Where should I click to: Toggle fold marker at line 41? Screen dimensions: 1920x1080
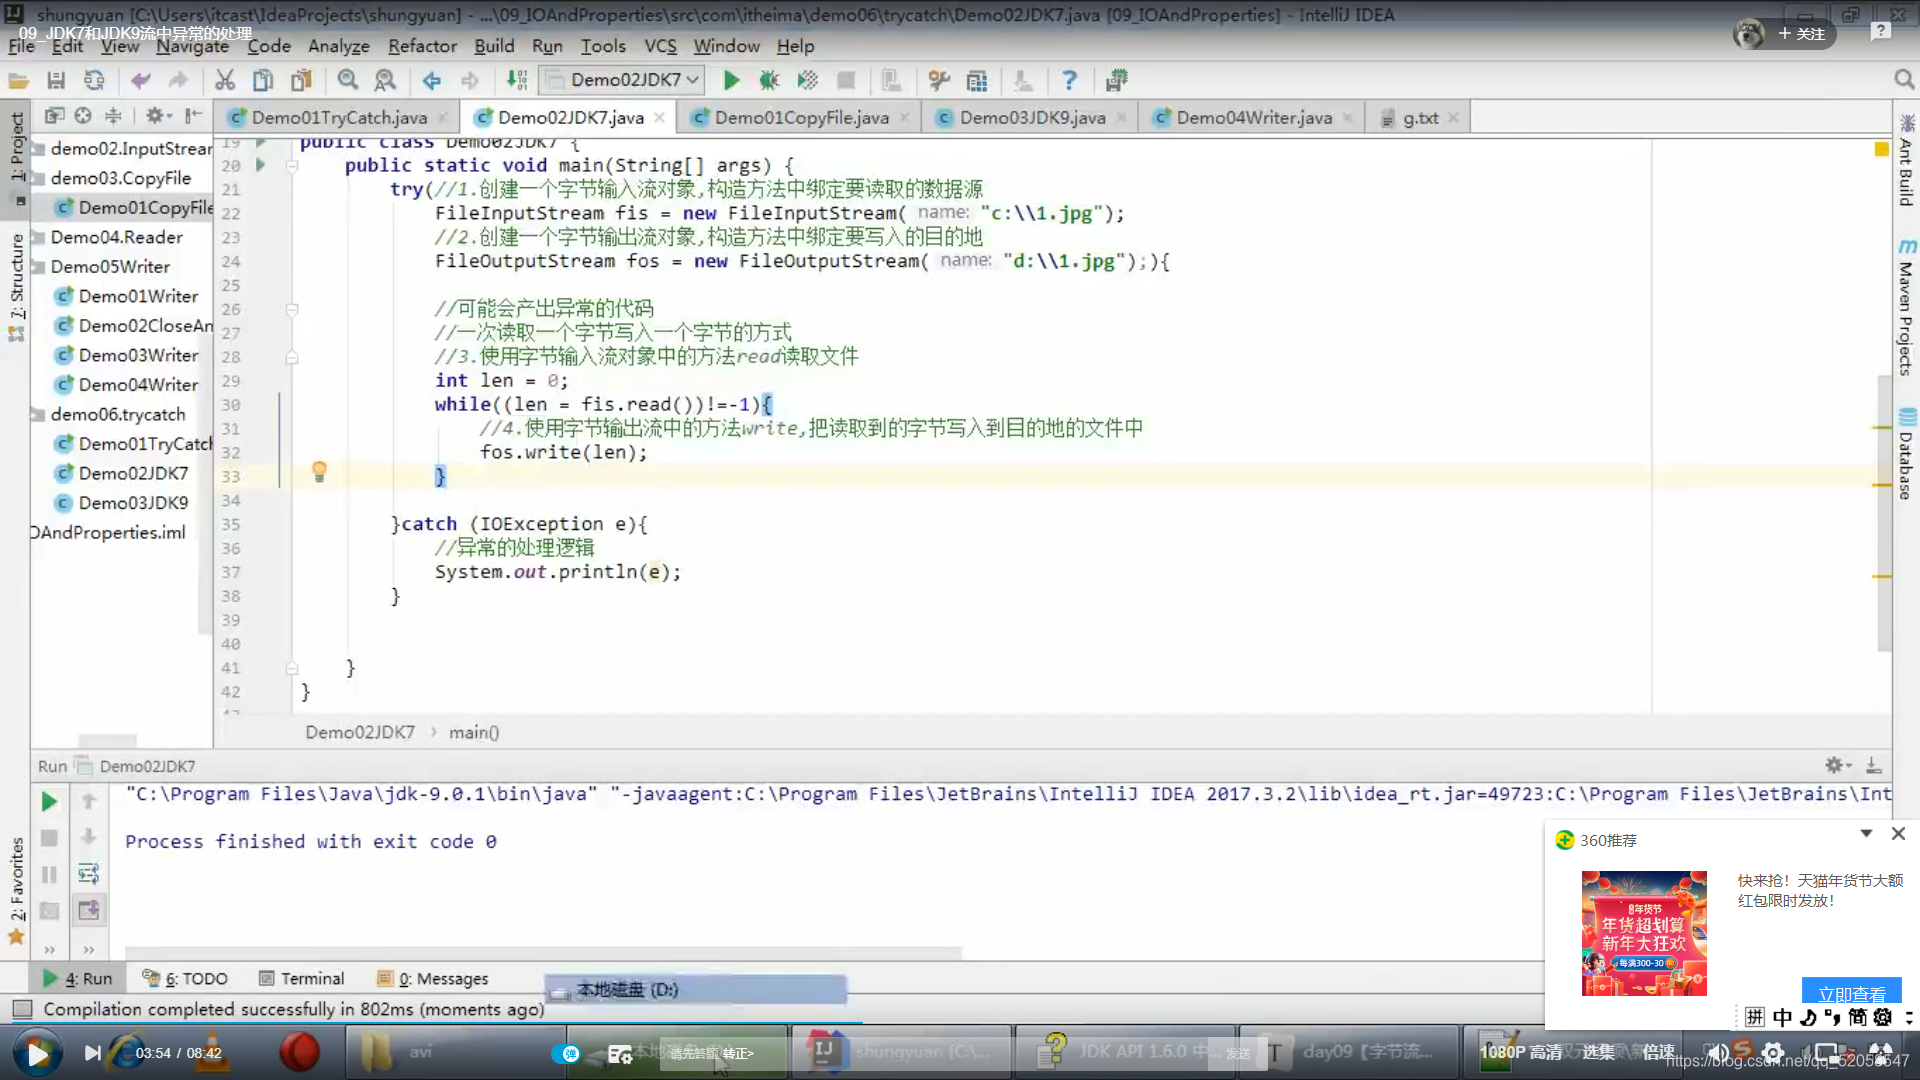[x=292, y=668]
